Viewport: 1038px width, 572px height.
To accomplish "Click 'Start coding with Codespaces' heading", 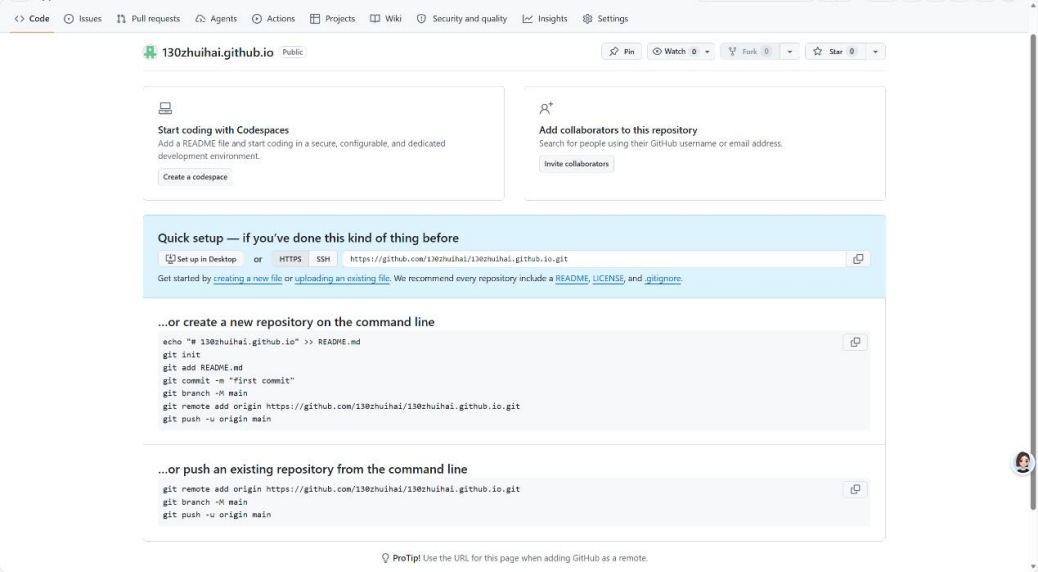I will (x=223, y=130).
